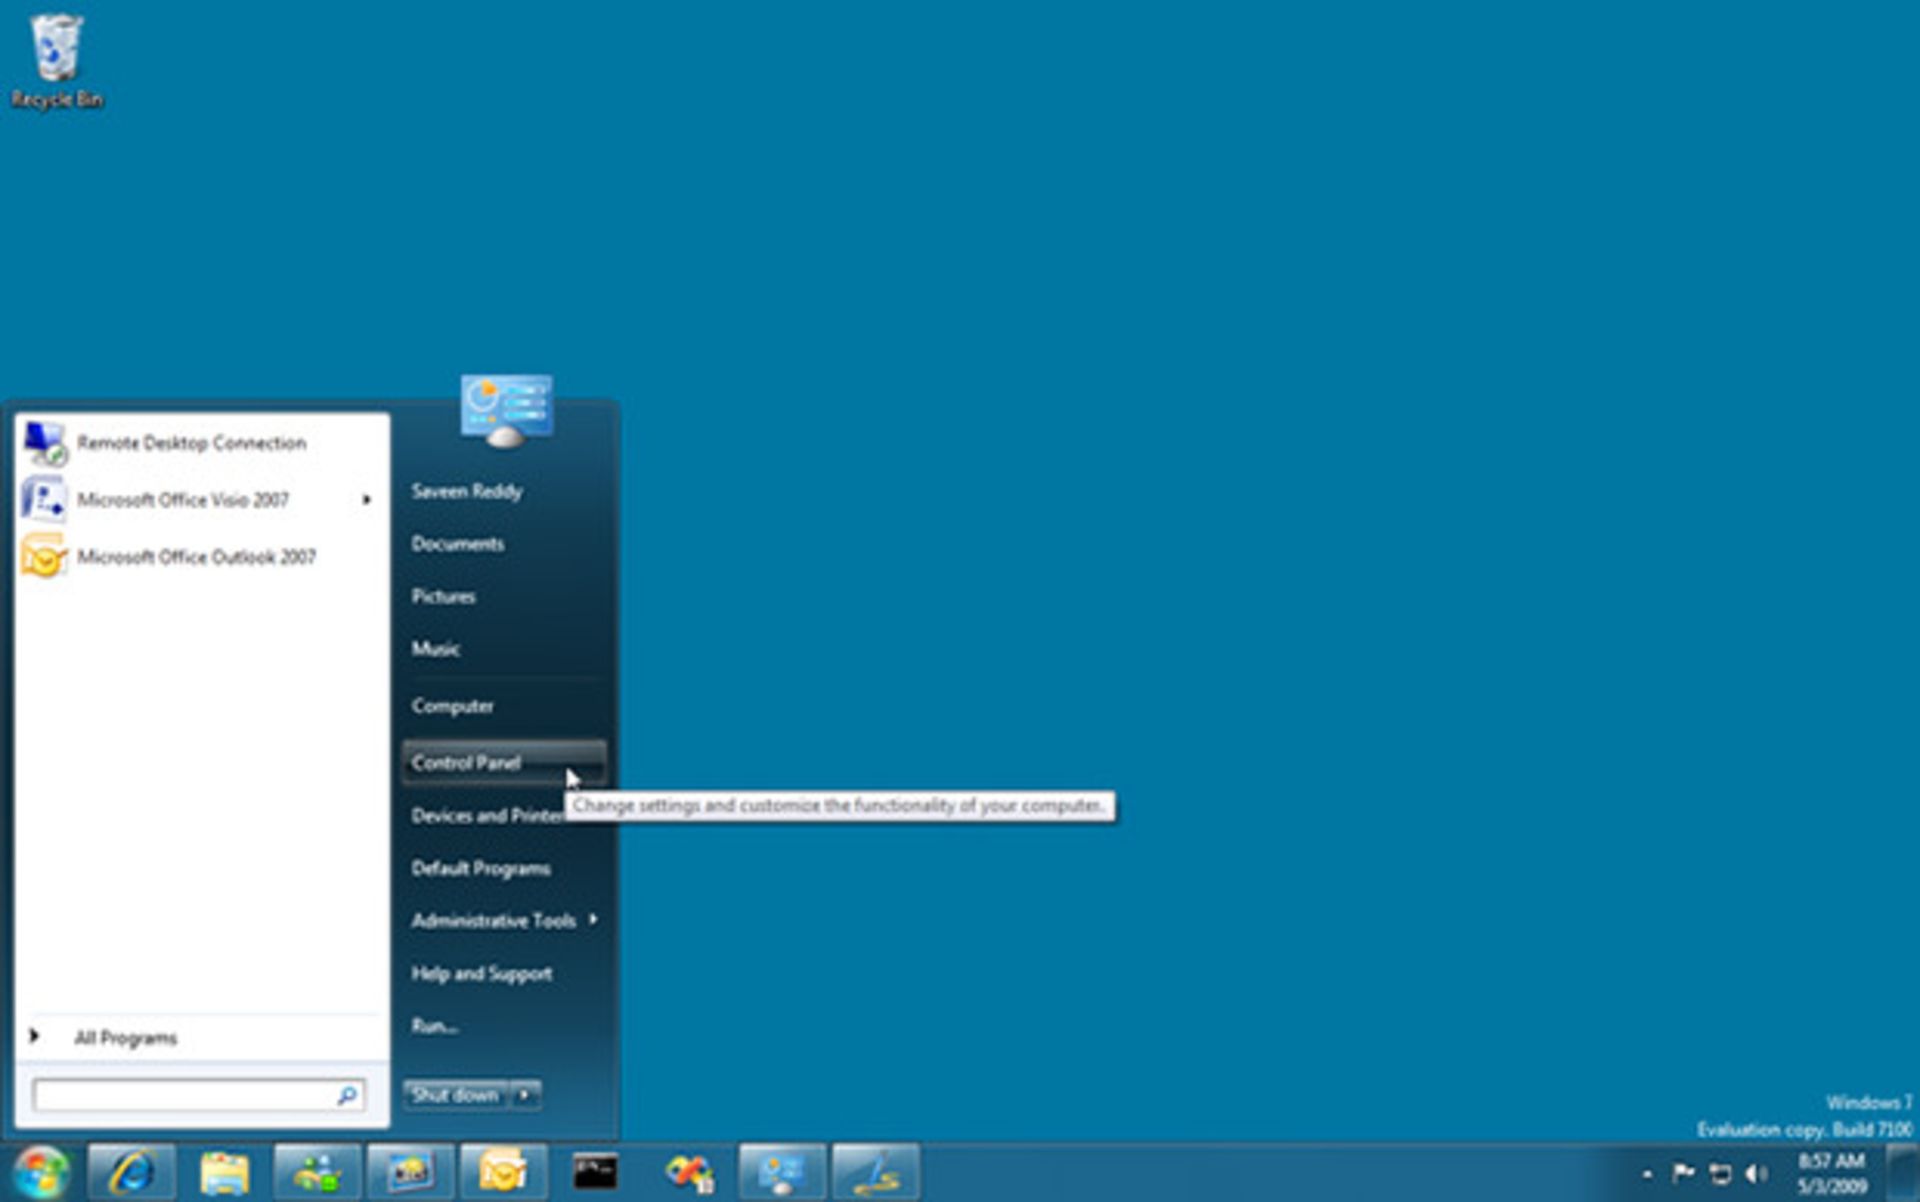
Task: Click the Start orb
Action: coord(40,1172)
